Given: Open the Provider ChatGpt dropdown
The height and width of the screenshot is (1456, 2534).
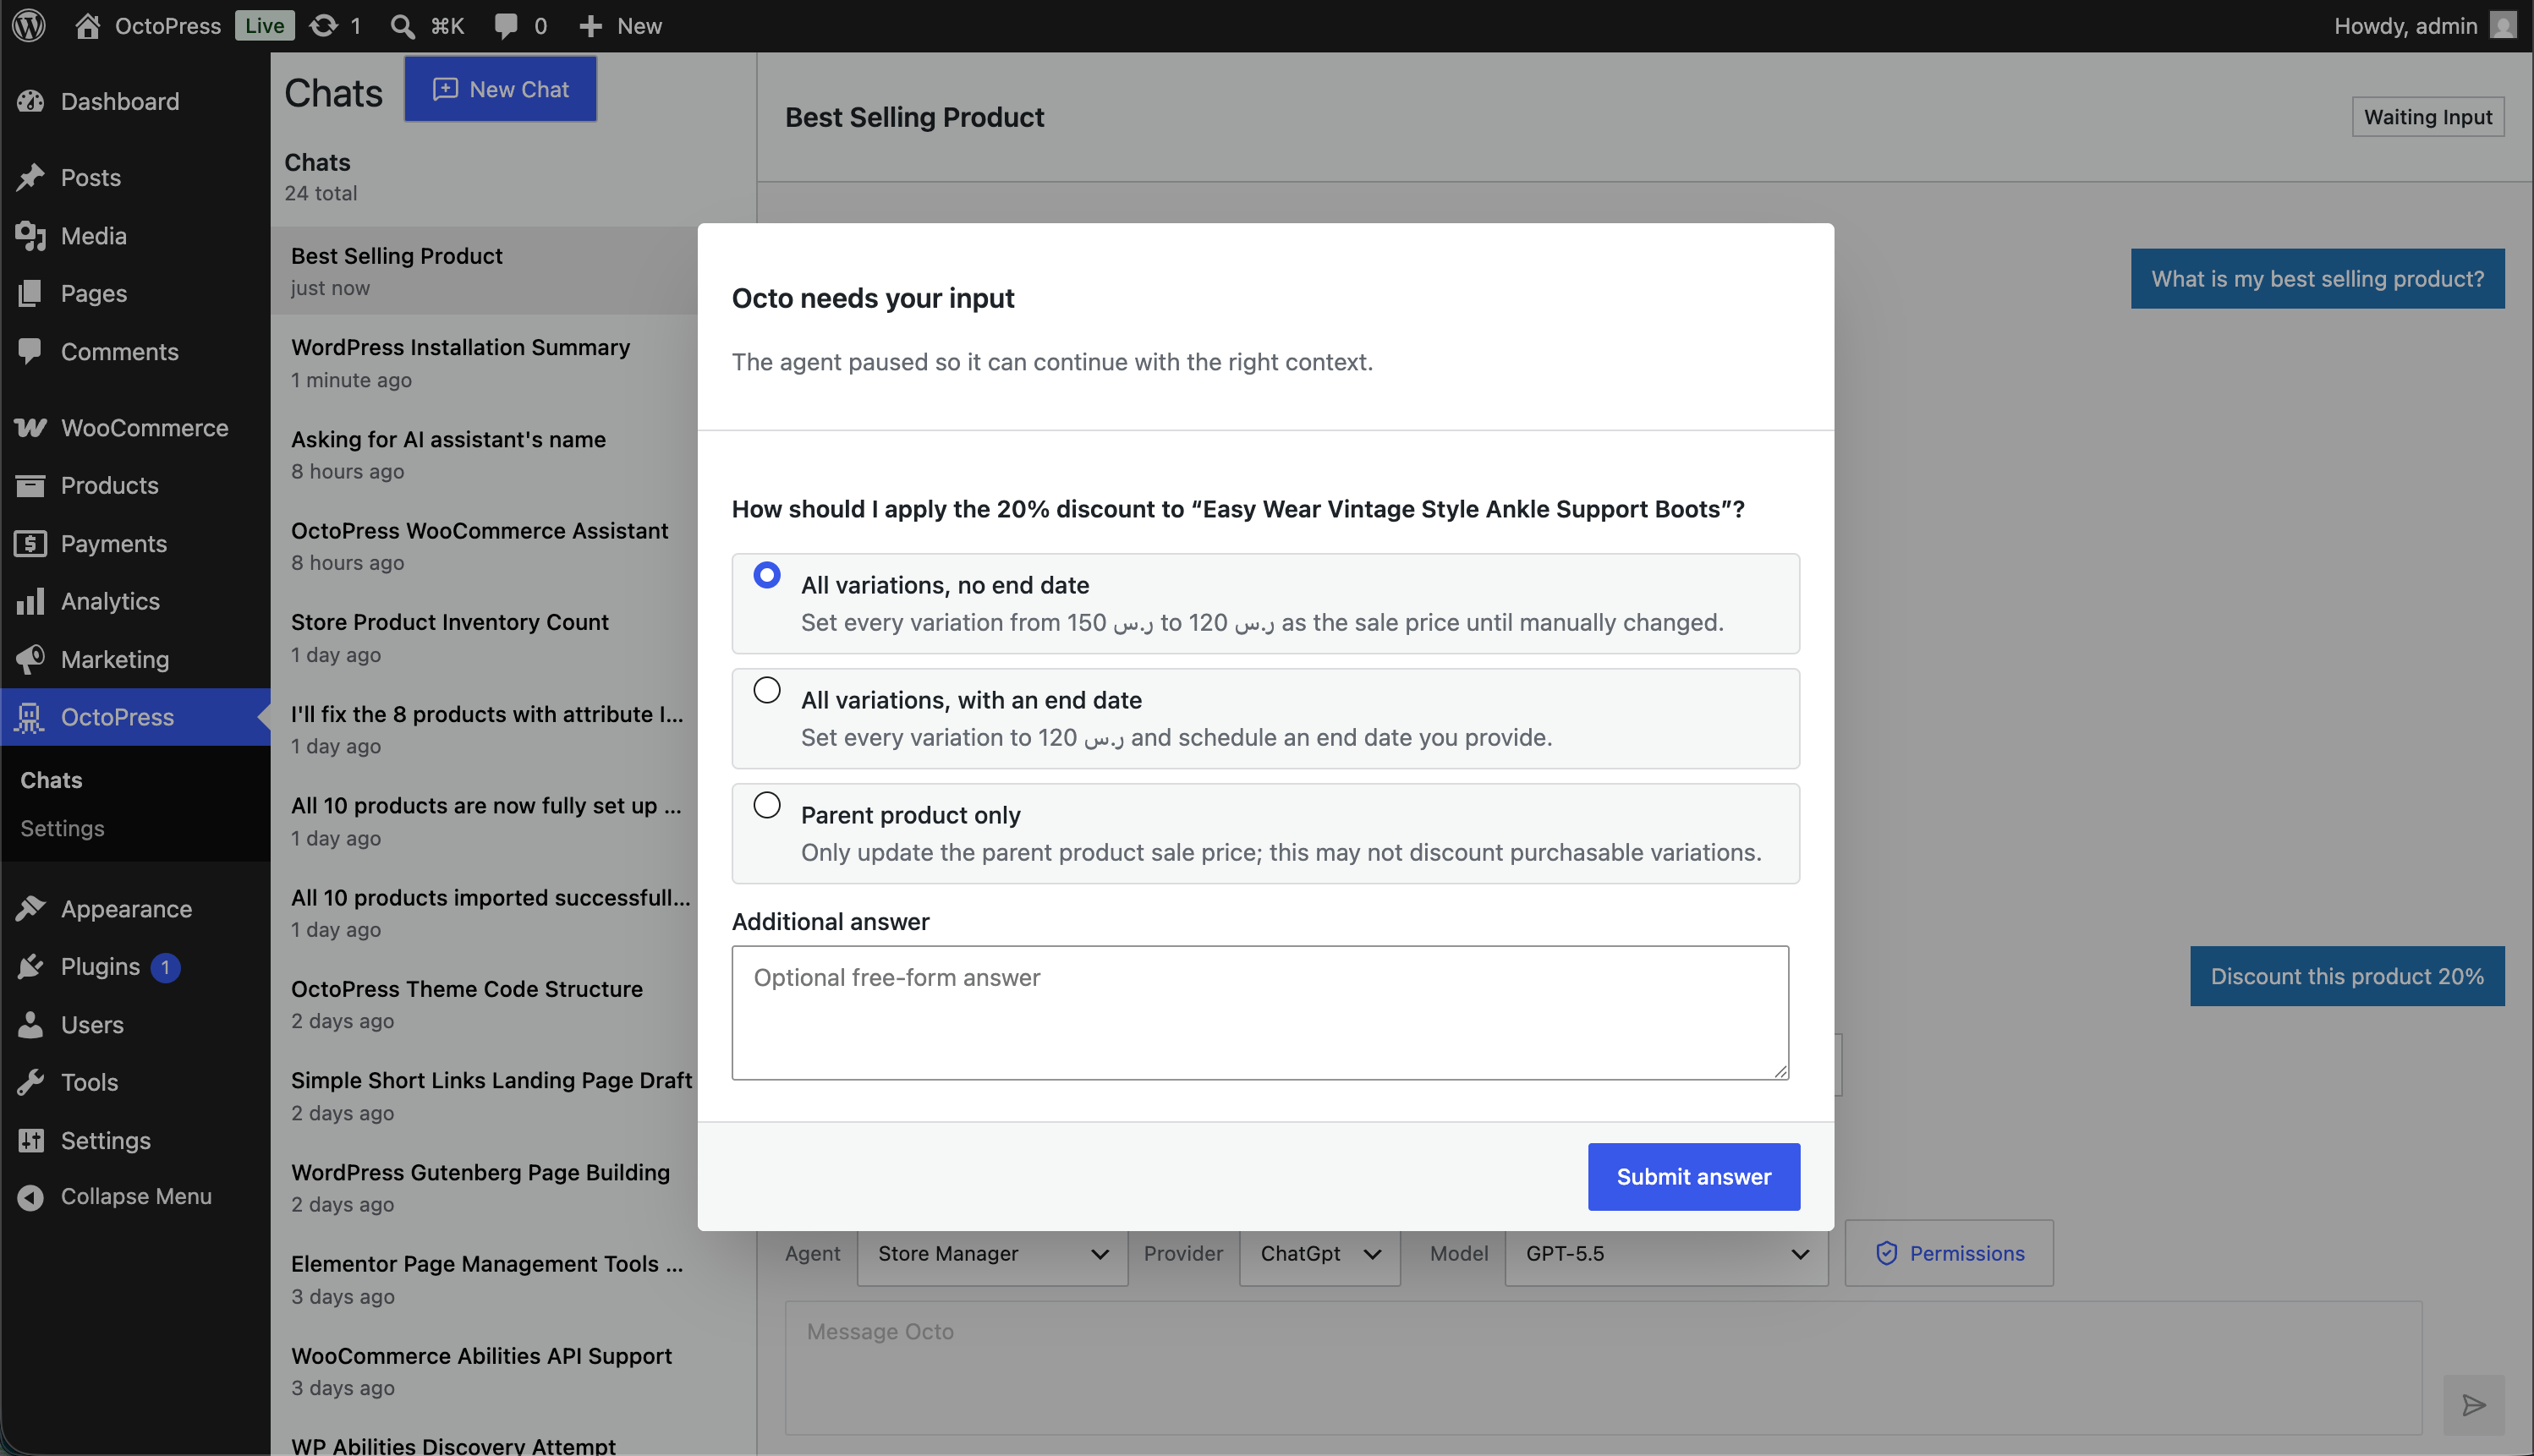Looking at the screenshot, I should tap(1320, 1253).
